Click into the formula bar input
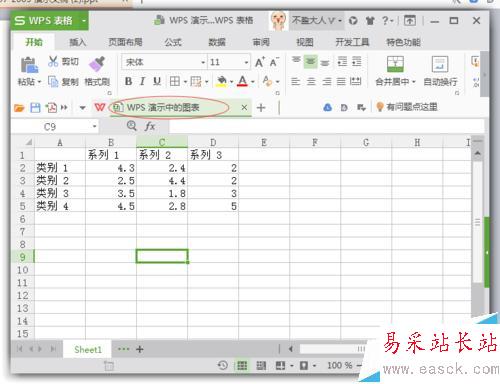500x384 pixels. (x=326, y=127)
